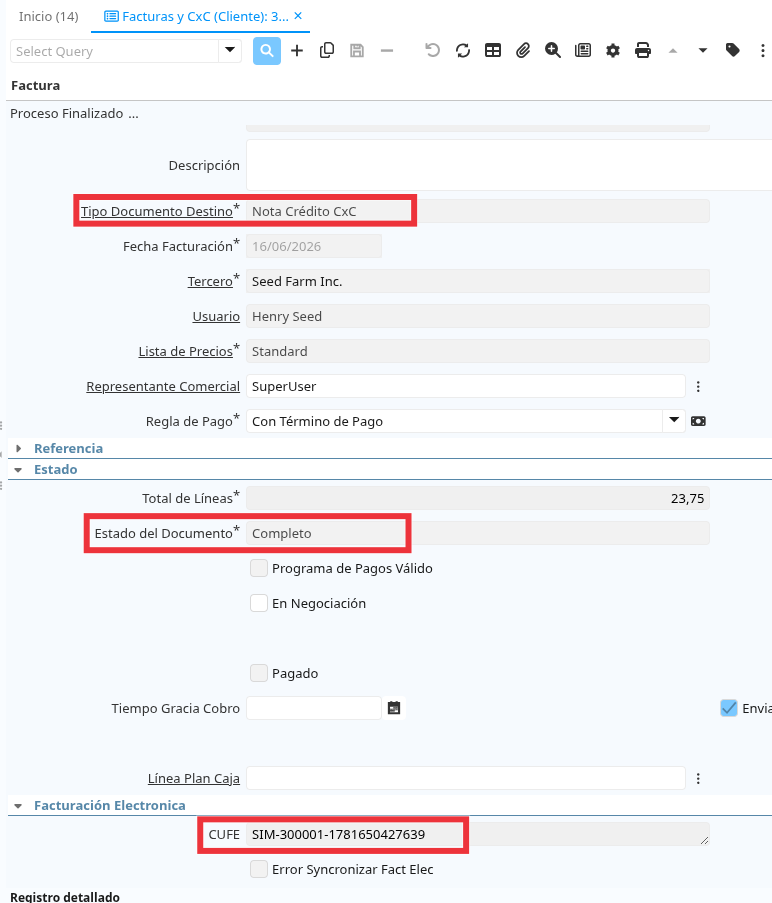The height and width of the screenshot is (903, 772).
Task: Close the Facturas y CxC tab
Action: (x=298, y=16)
